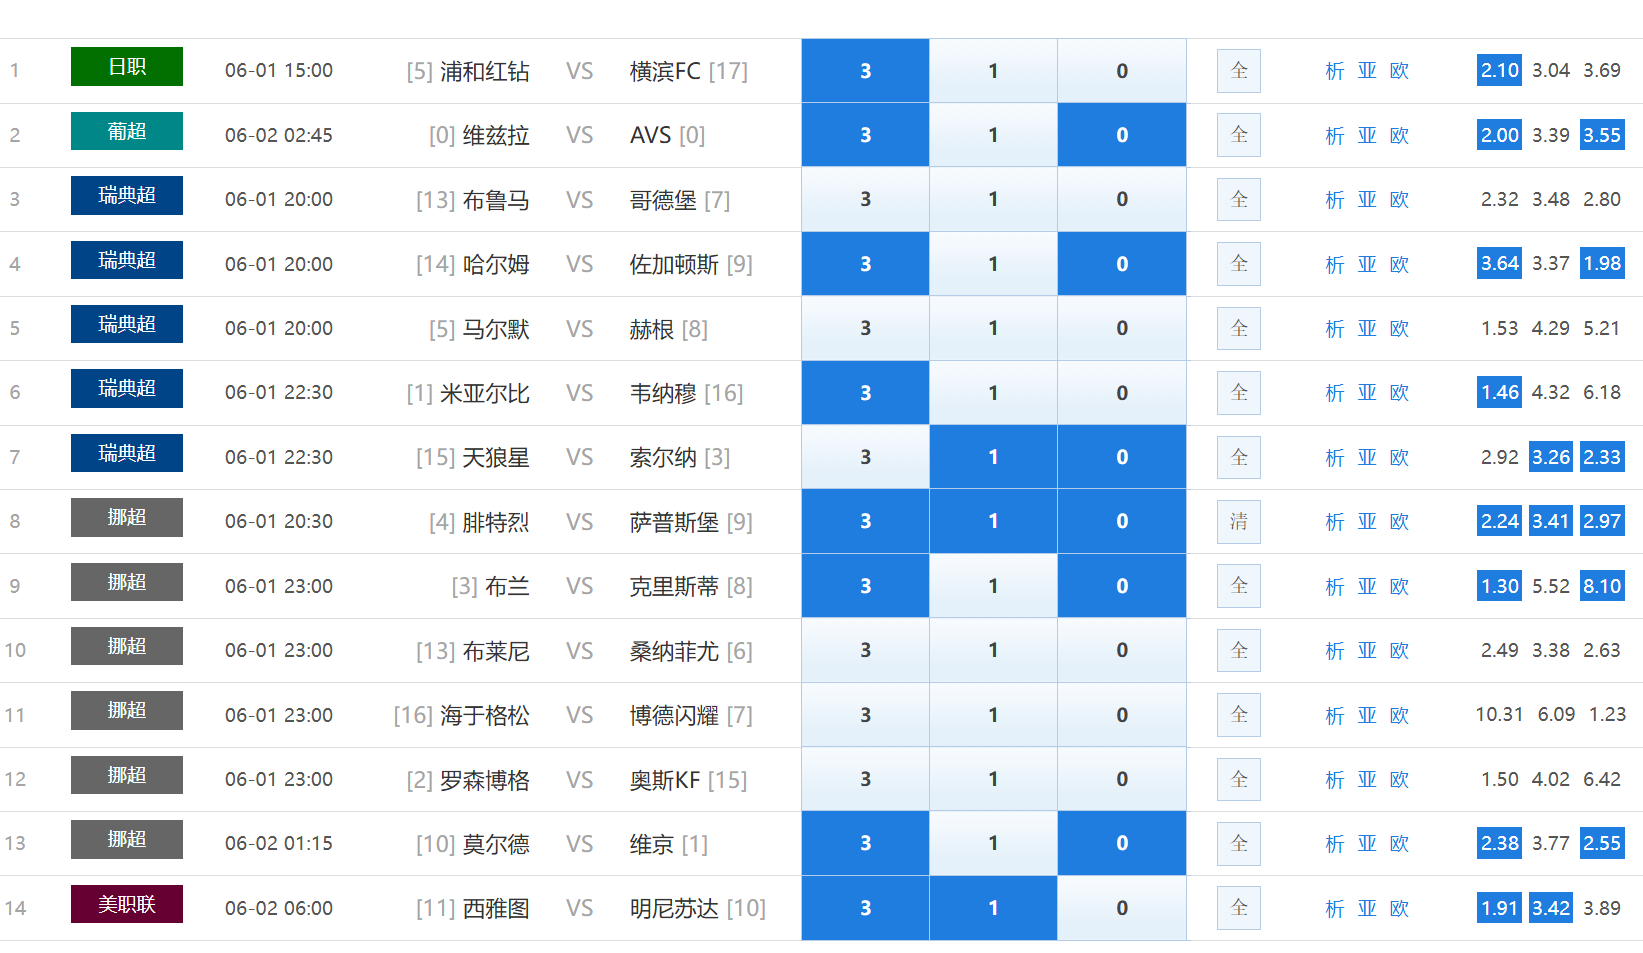Open 析 analysis for 海于格松 match
This screenshot has width=1643, height=953.
[x=1334, y=715]
